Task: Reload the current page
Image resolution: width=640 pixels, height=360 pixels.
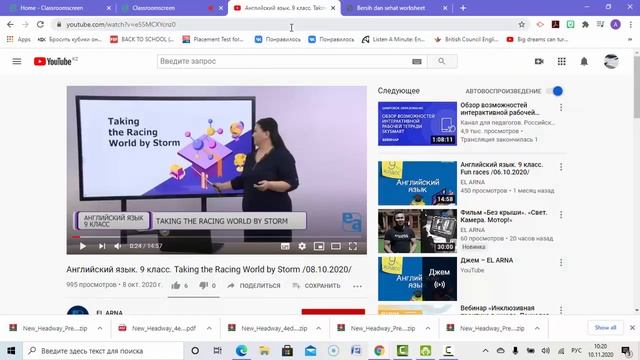Action: click(x=40, y=24)
